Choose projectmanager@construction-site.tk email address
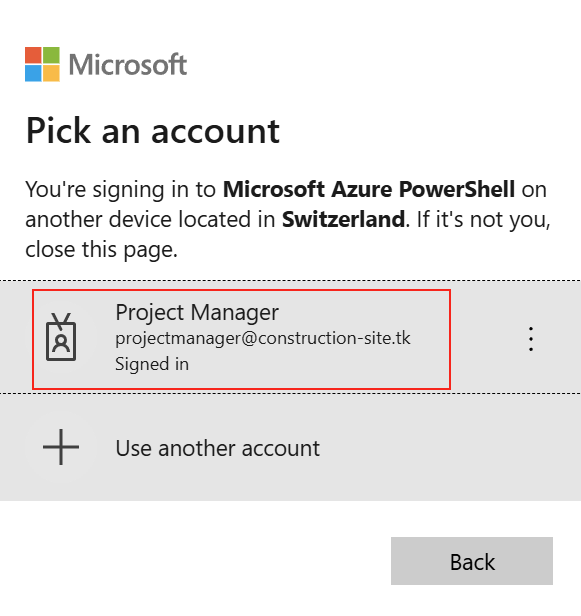 263,339
